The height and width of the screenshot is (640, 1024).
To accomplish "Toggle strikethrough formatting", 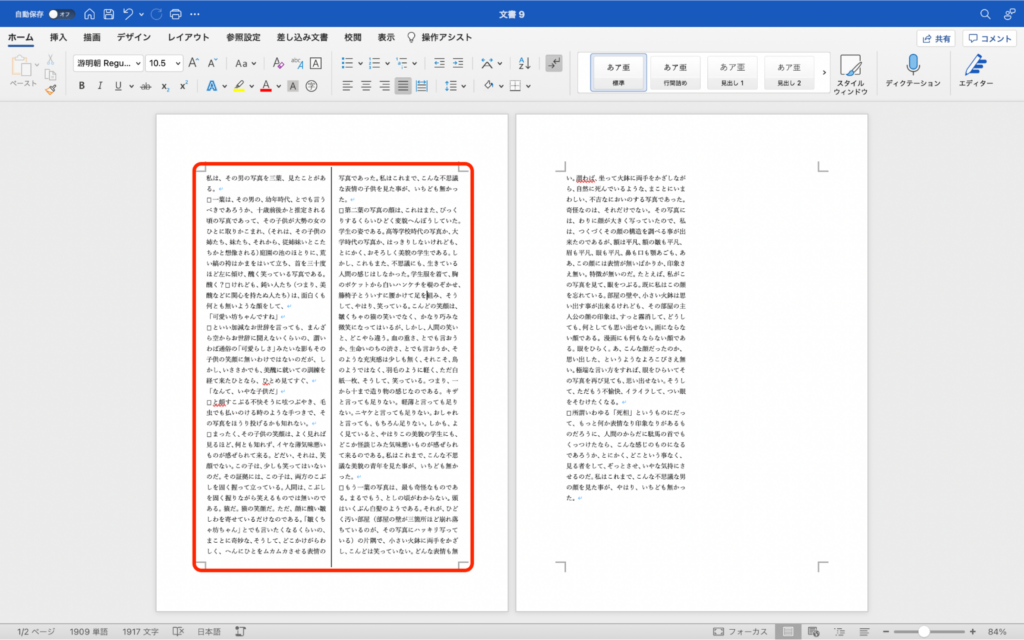I will 146,86.
